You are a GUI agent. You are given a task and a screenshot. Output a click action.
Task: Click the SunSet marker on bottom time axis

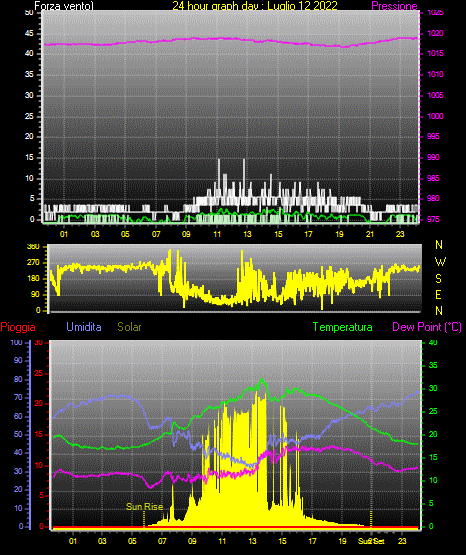tap(371, 541)
